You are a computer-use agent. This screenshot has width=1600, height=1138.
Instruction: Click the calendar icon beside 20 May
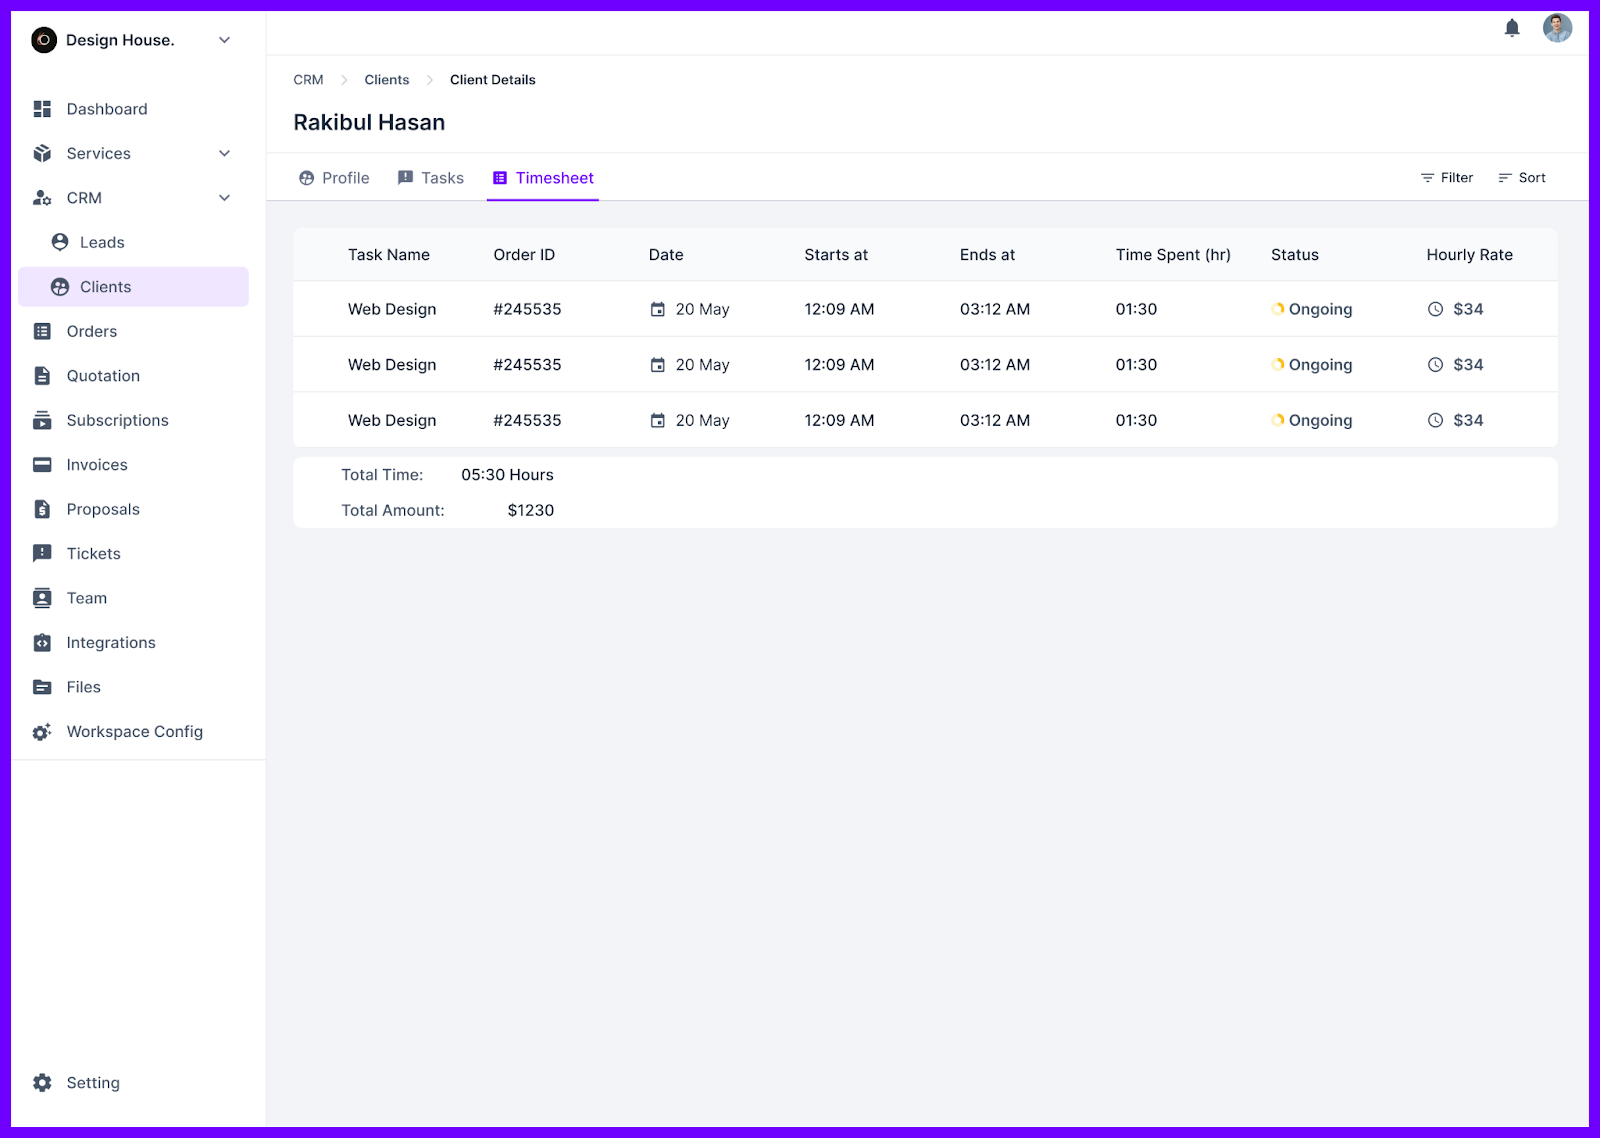pos(658,309)
